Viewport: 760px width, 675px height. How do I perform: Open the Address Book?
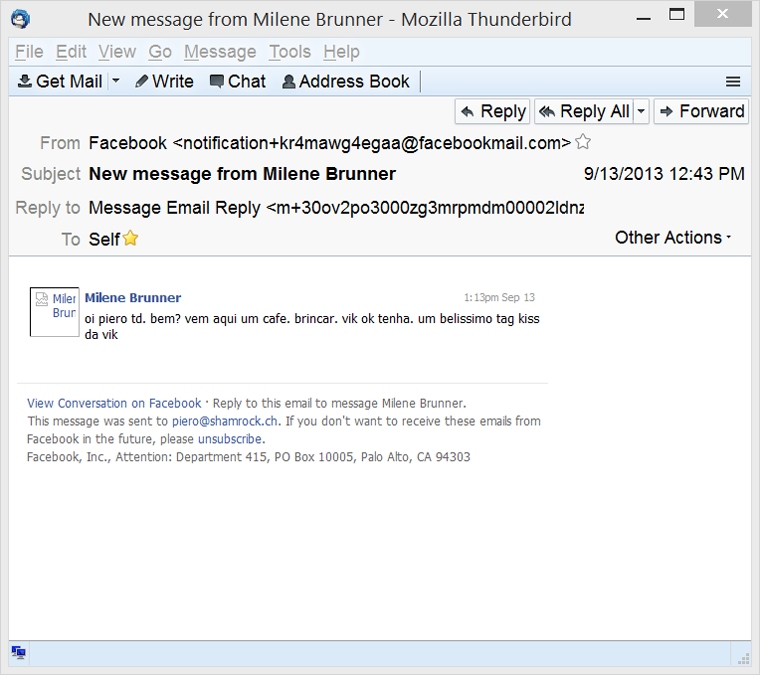(x=346, y=82)
